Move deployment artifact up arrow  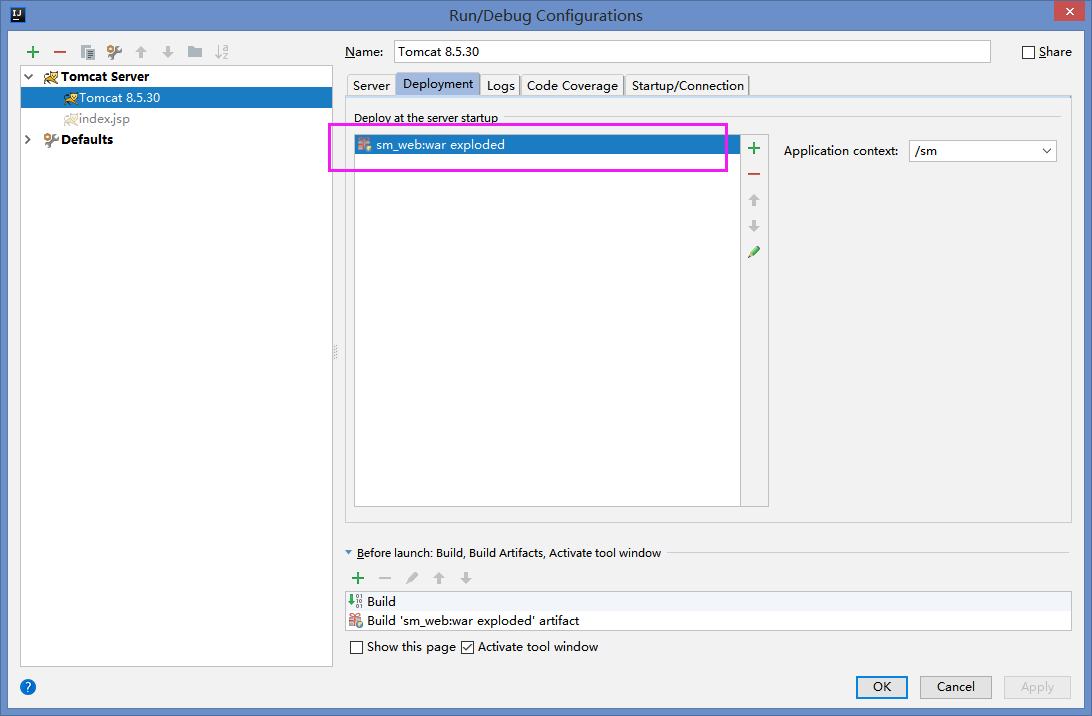(x=754, y=201)
